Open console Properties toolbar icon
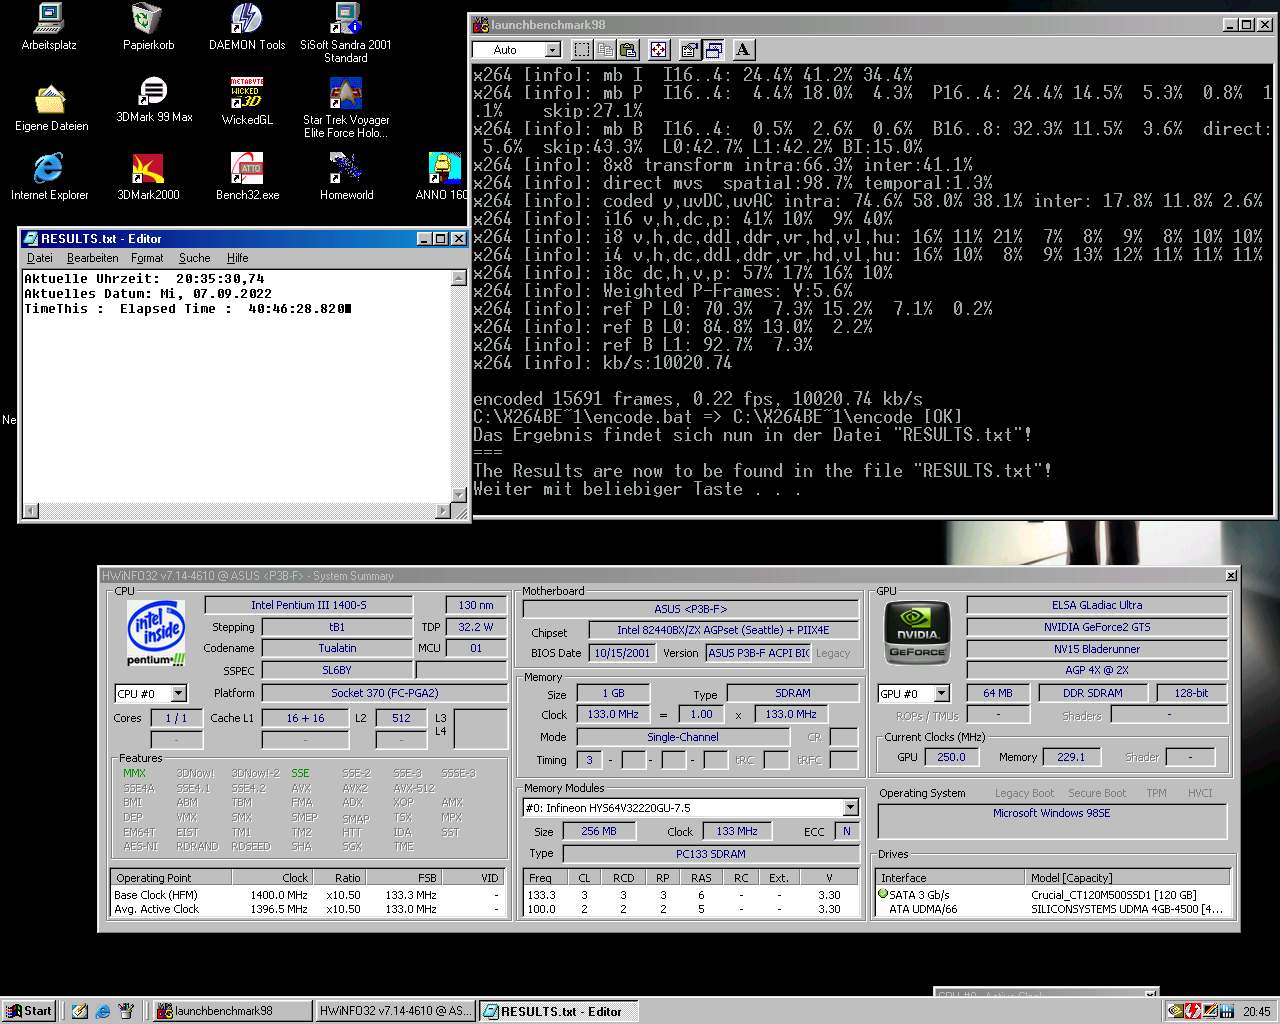The height and width of the screenshot is (1024, 1280). [690, 49]
